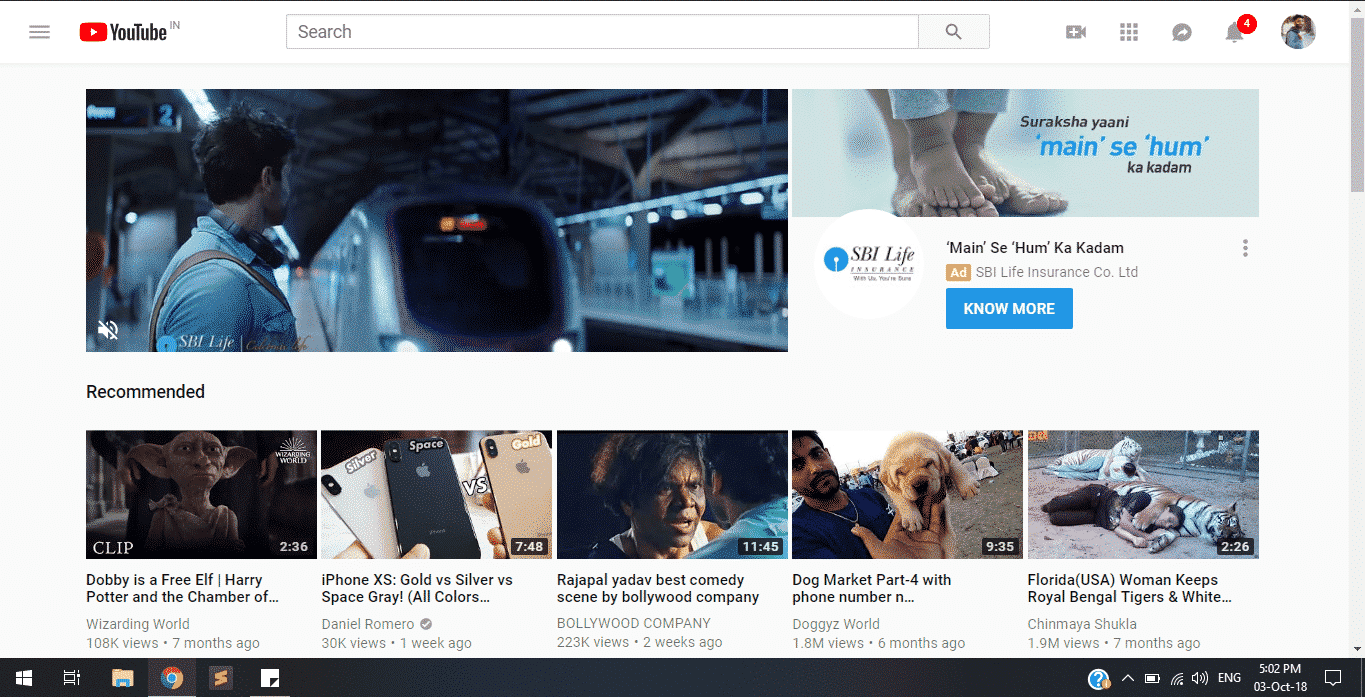Open the Windows Start menu
Screen dimensions: 1365x697
point(23,678)
